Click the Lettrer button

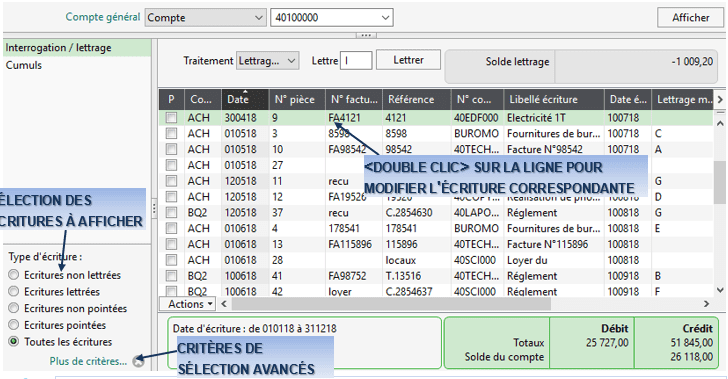408,60
